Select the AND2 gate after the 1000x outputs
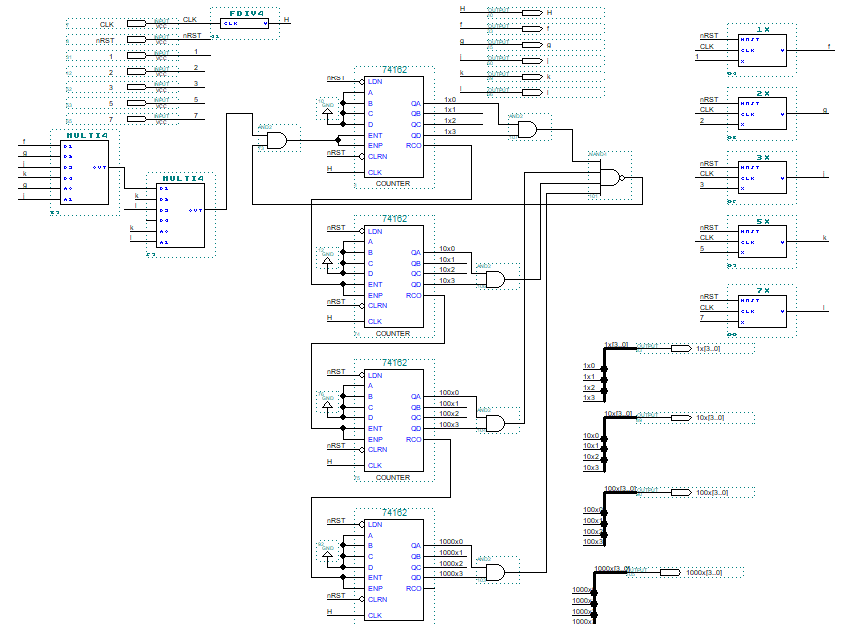 [x=495, y=572]
